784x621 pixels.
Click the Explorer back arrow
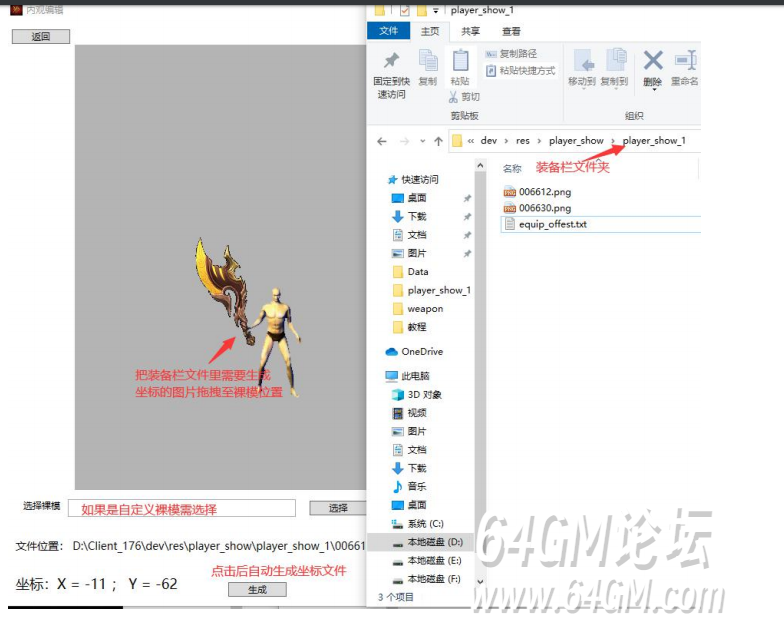coord(382,142)
